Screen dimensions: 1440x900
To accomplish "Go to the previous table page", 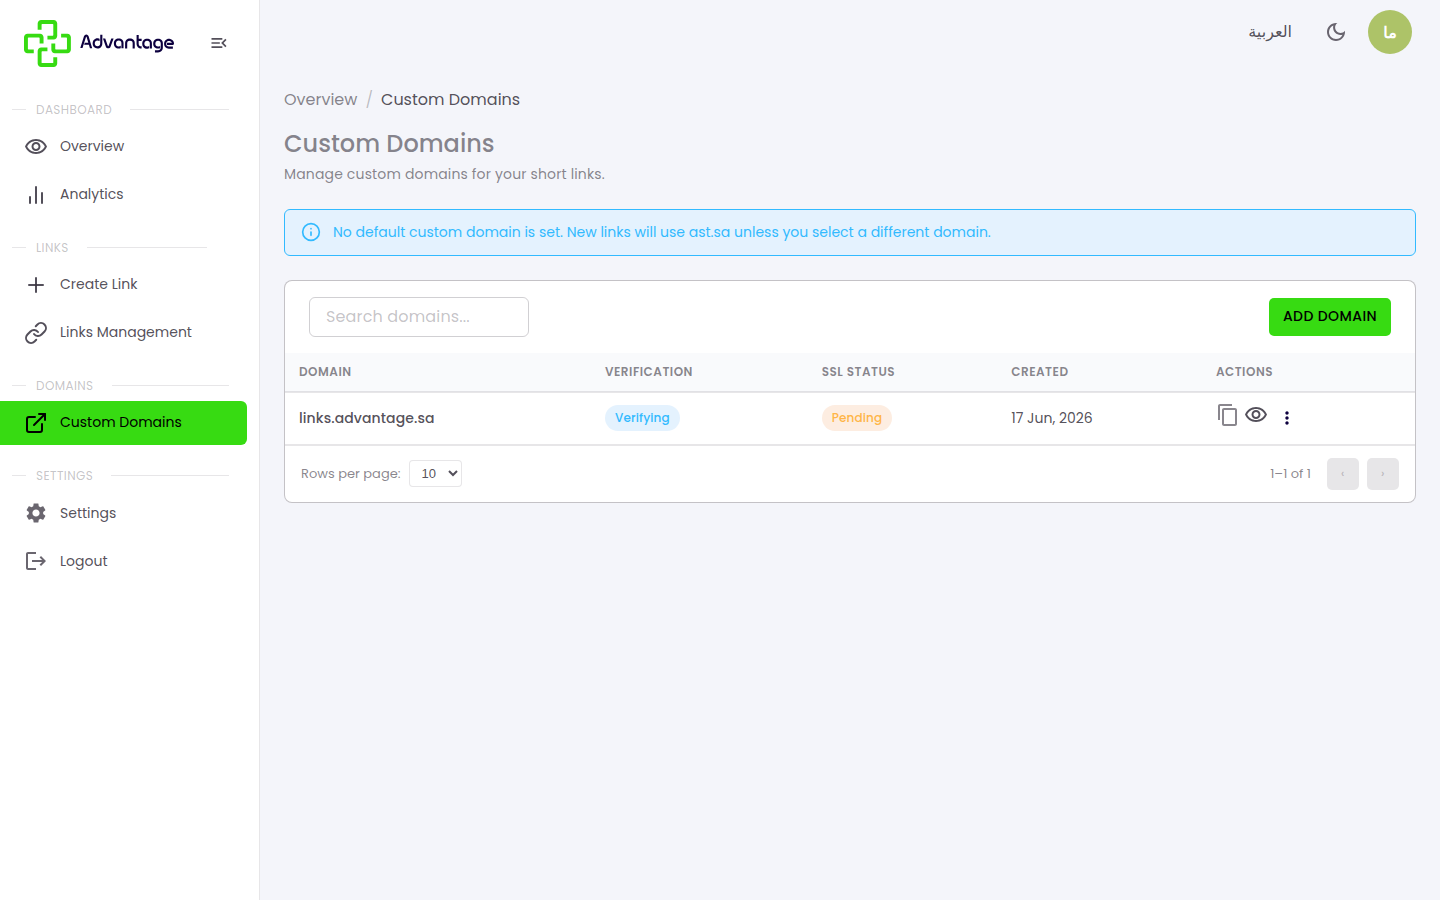I will [x=1343, y=474].
